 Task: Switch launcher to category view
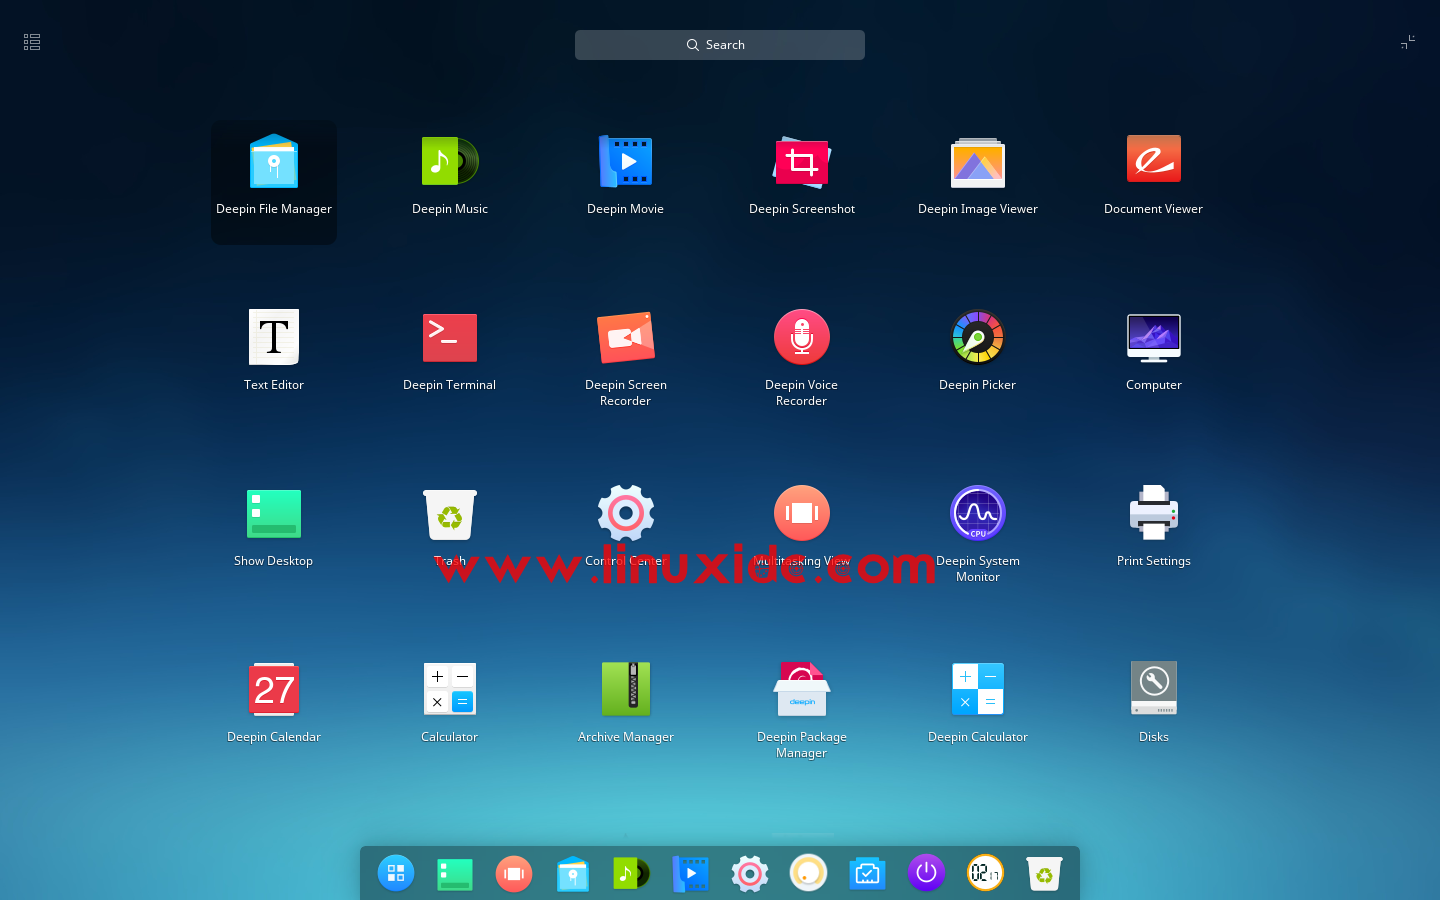coord(32,42)
